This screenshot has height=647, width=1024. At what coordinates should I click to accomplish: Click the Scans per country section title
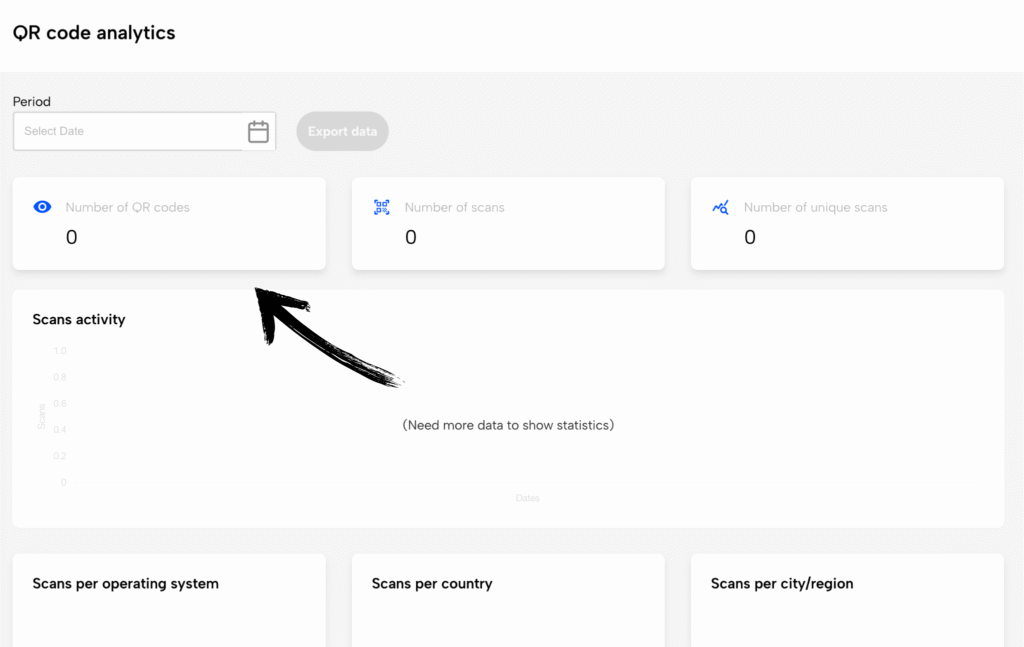point(431,583)
